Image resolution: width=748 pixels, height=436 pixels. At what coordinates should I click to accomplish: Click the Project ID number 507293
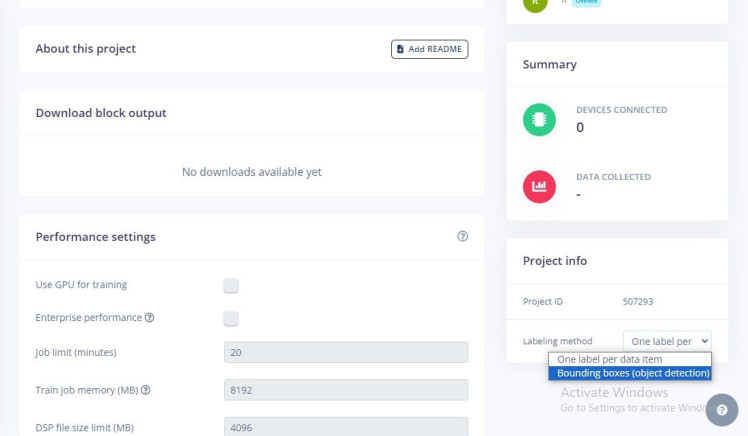pos(640,300)
